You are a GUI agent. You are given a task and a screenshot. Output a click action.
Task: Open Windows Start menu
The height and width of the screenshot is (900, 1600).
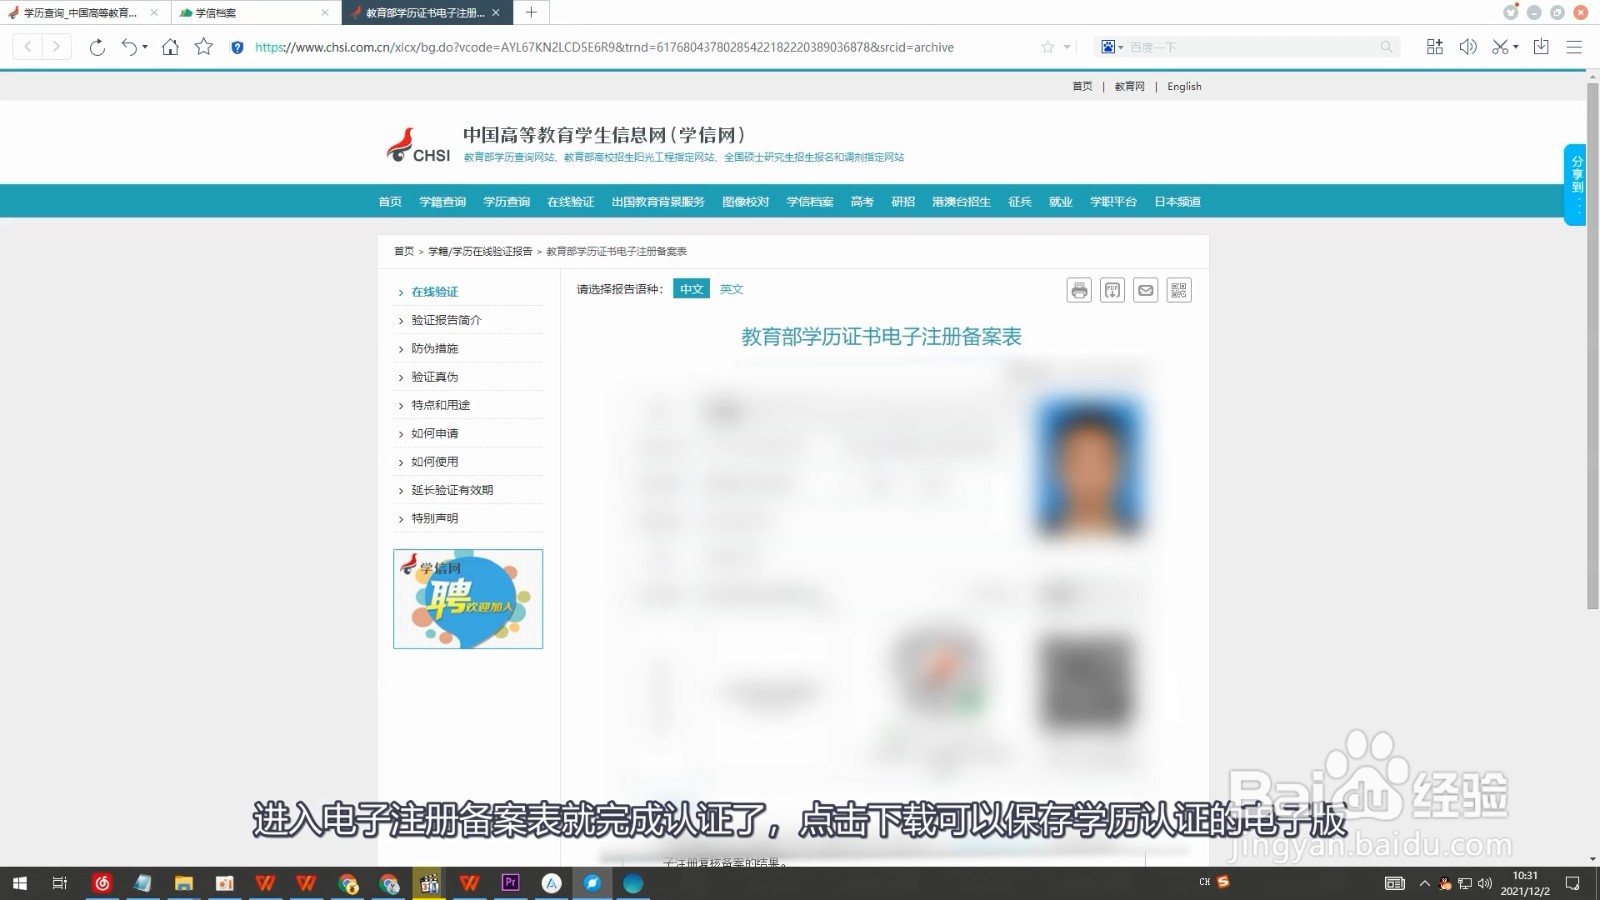(19, 883)
